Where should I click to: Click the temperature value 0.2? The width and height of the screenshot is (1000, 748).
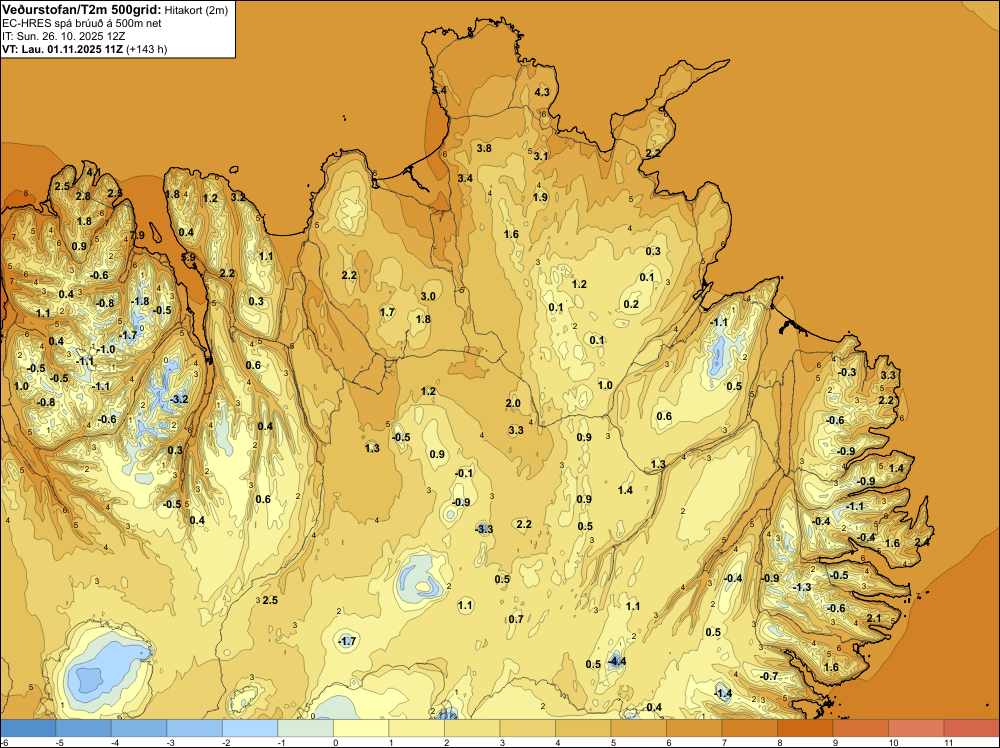[x=631, y=304]
